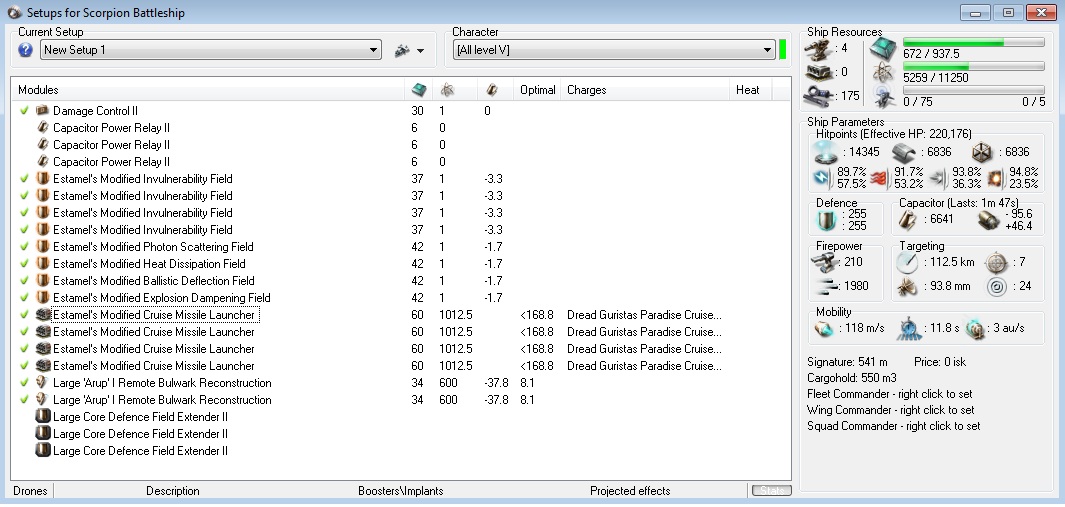
Task: Click the capacitor capacity icon 6641
Action: [x=909, y=220]
